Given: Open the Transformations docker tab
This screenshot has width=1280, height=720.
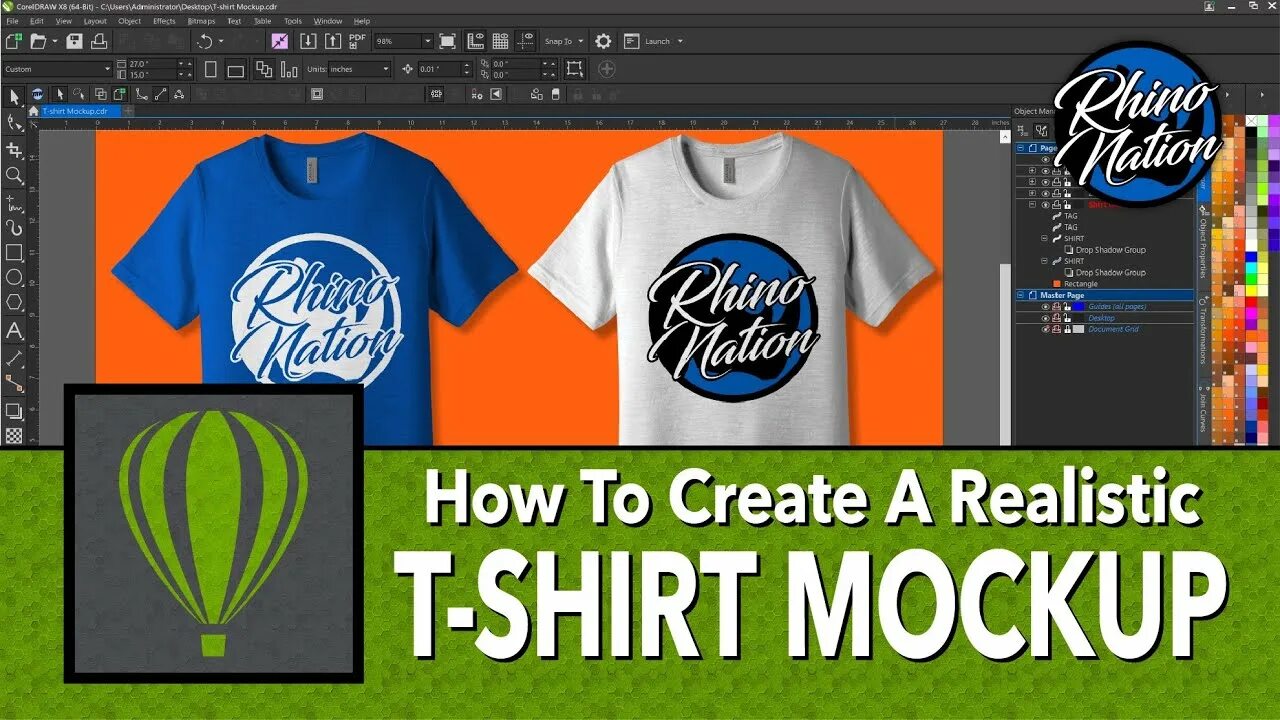Looking at the screenshot, I should coord(1204,335).
